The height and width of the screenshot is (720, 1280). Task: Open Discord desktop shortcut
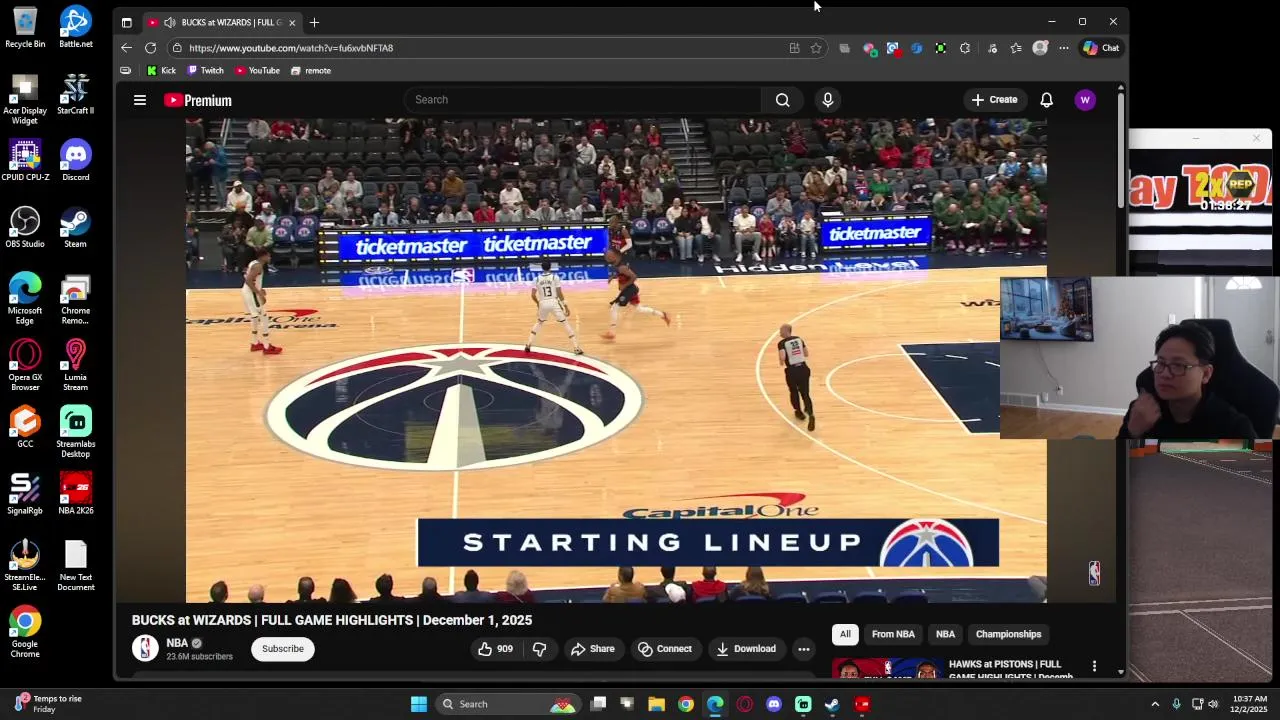[x=75, y=160]
